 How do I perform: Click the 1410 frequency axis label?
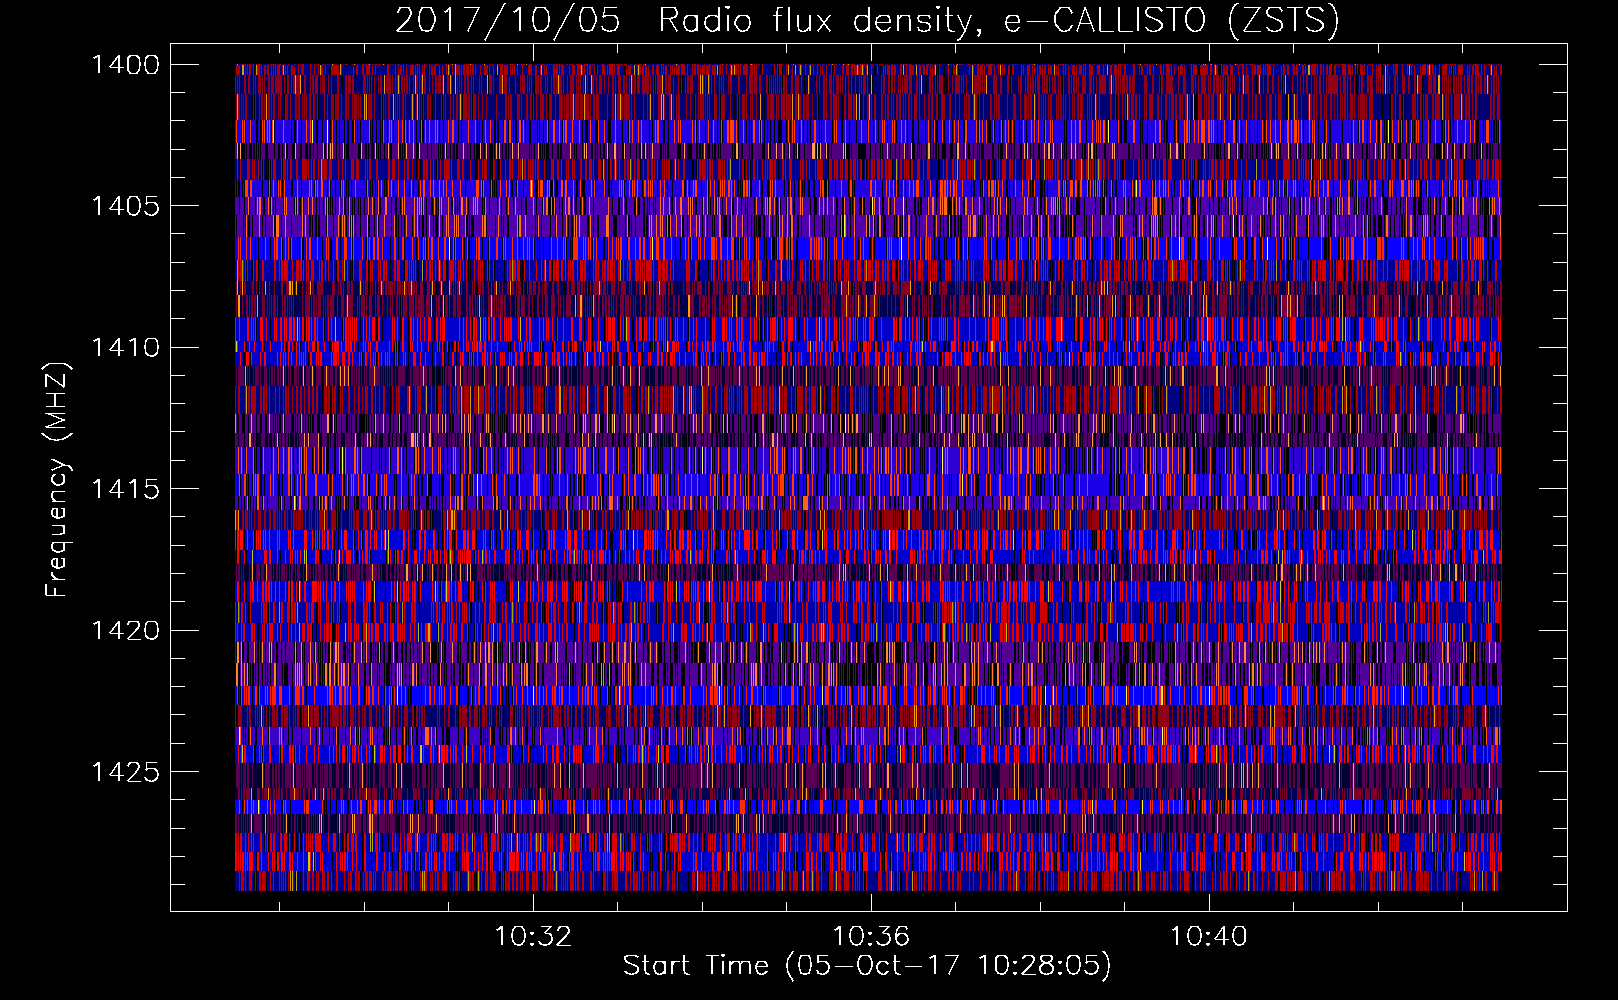(125, 348)
